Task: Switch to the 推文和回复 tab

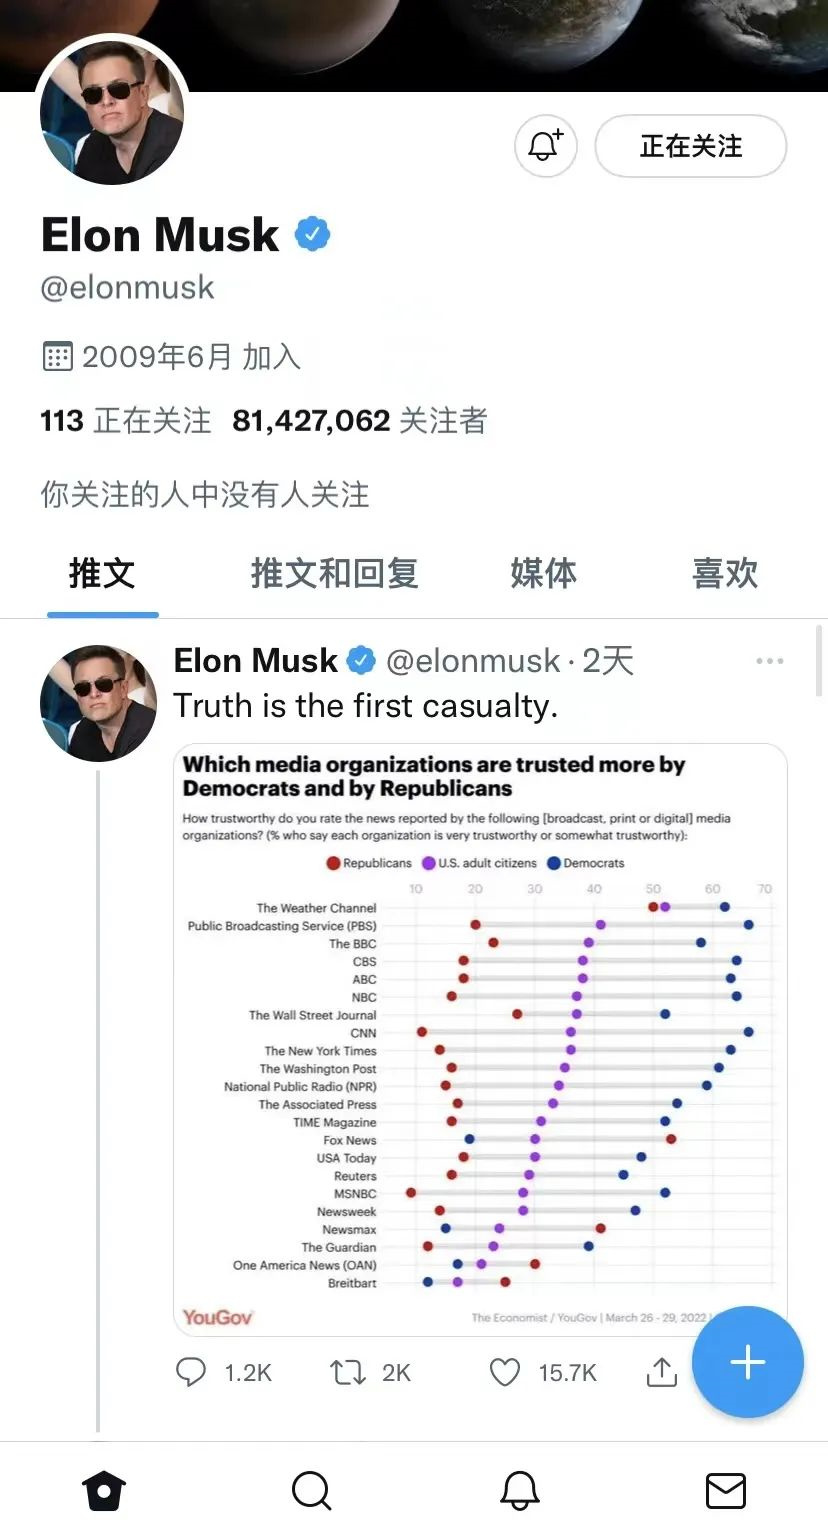Action: 334,573
